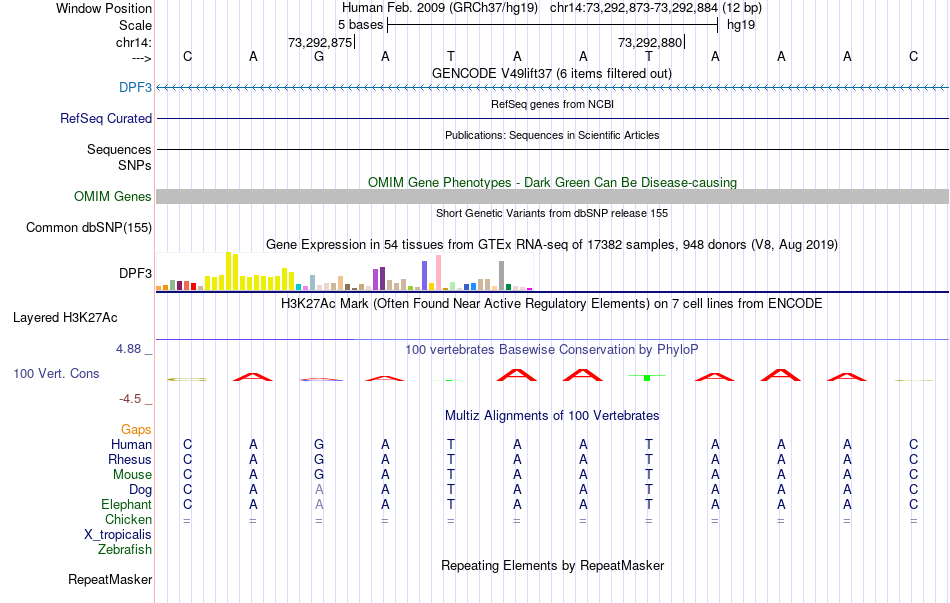Viewport: 950px width, 603px height.
Task: Open the RefSeq Curated track label
Action: click(106, 118)
